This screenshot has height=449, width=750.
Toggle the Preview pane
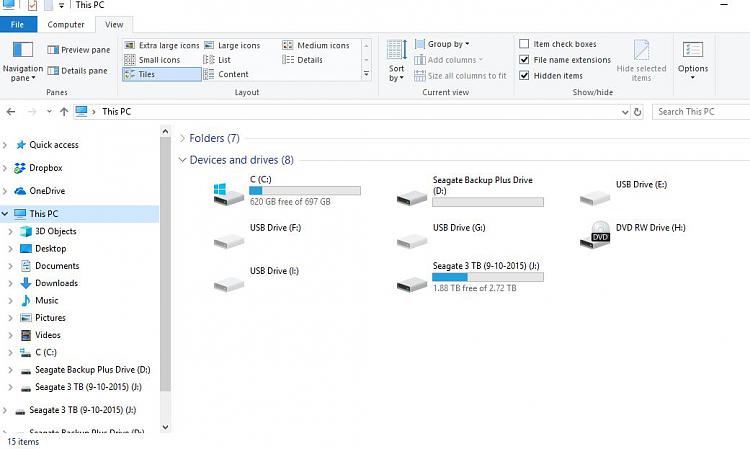(x=79, y=50)
